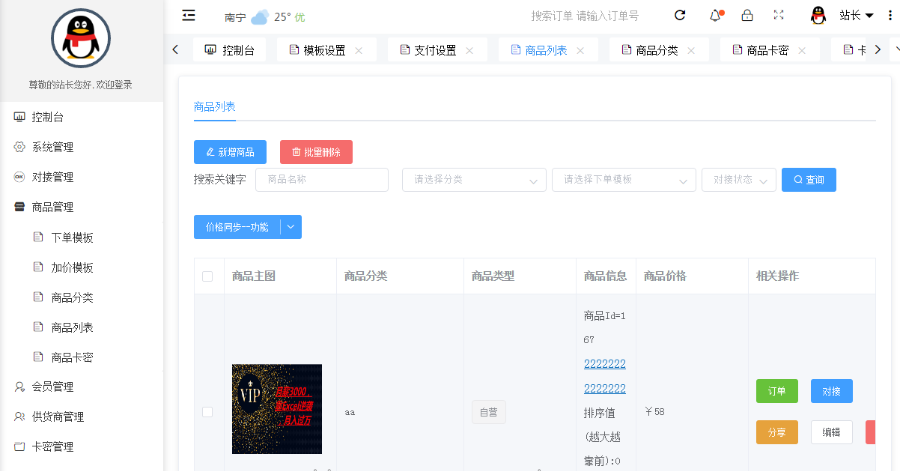Tick the select-all checkbox in table header
The height and width of the screenshot is (471, 900).
208,277
